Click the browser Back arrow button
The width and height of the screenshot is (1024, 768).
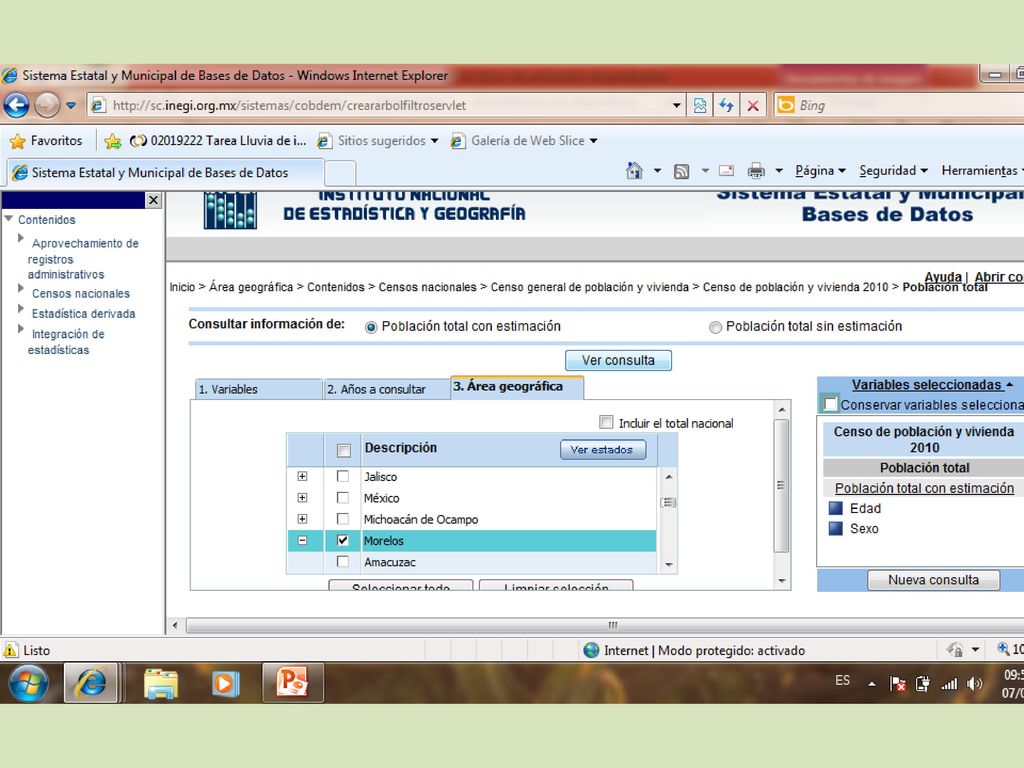tap(16, 104)
